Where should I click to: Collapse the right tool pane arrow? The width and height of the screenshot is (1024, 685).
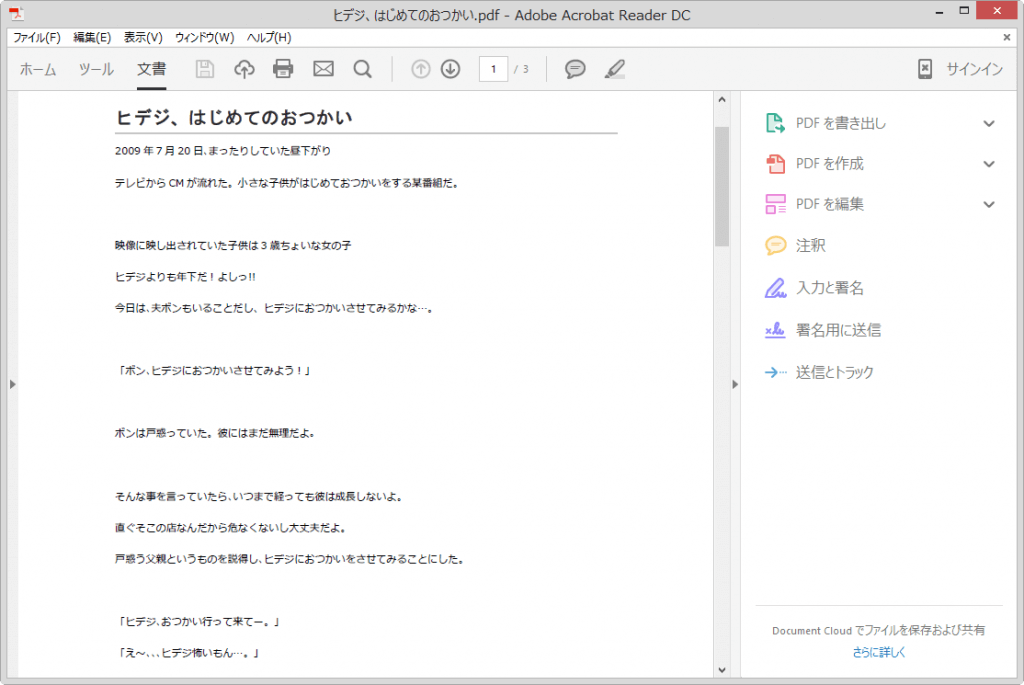pos(735,384)
